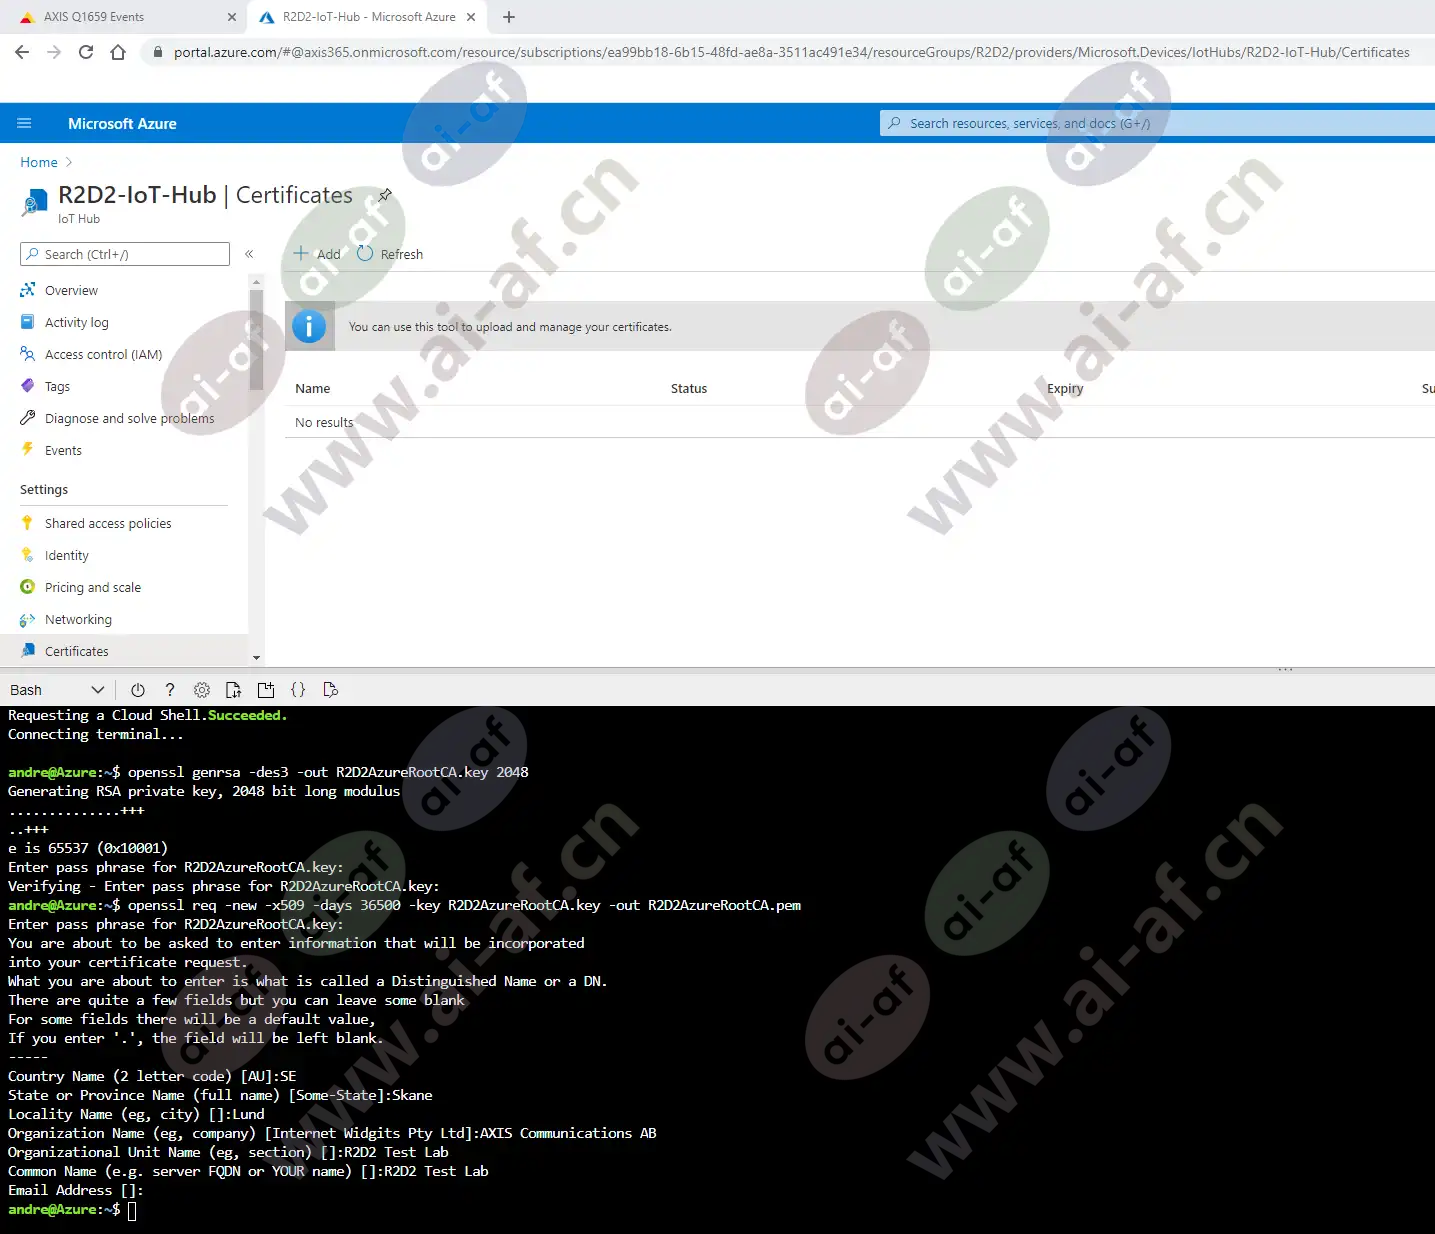This screenshot has height=1234, width=1435.
Task: Click the address bar URL
Action: click(x=791, y=52)
